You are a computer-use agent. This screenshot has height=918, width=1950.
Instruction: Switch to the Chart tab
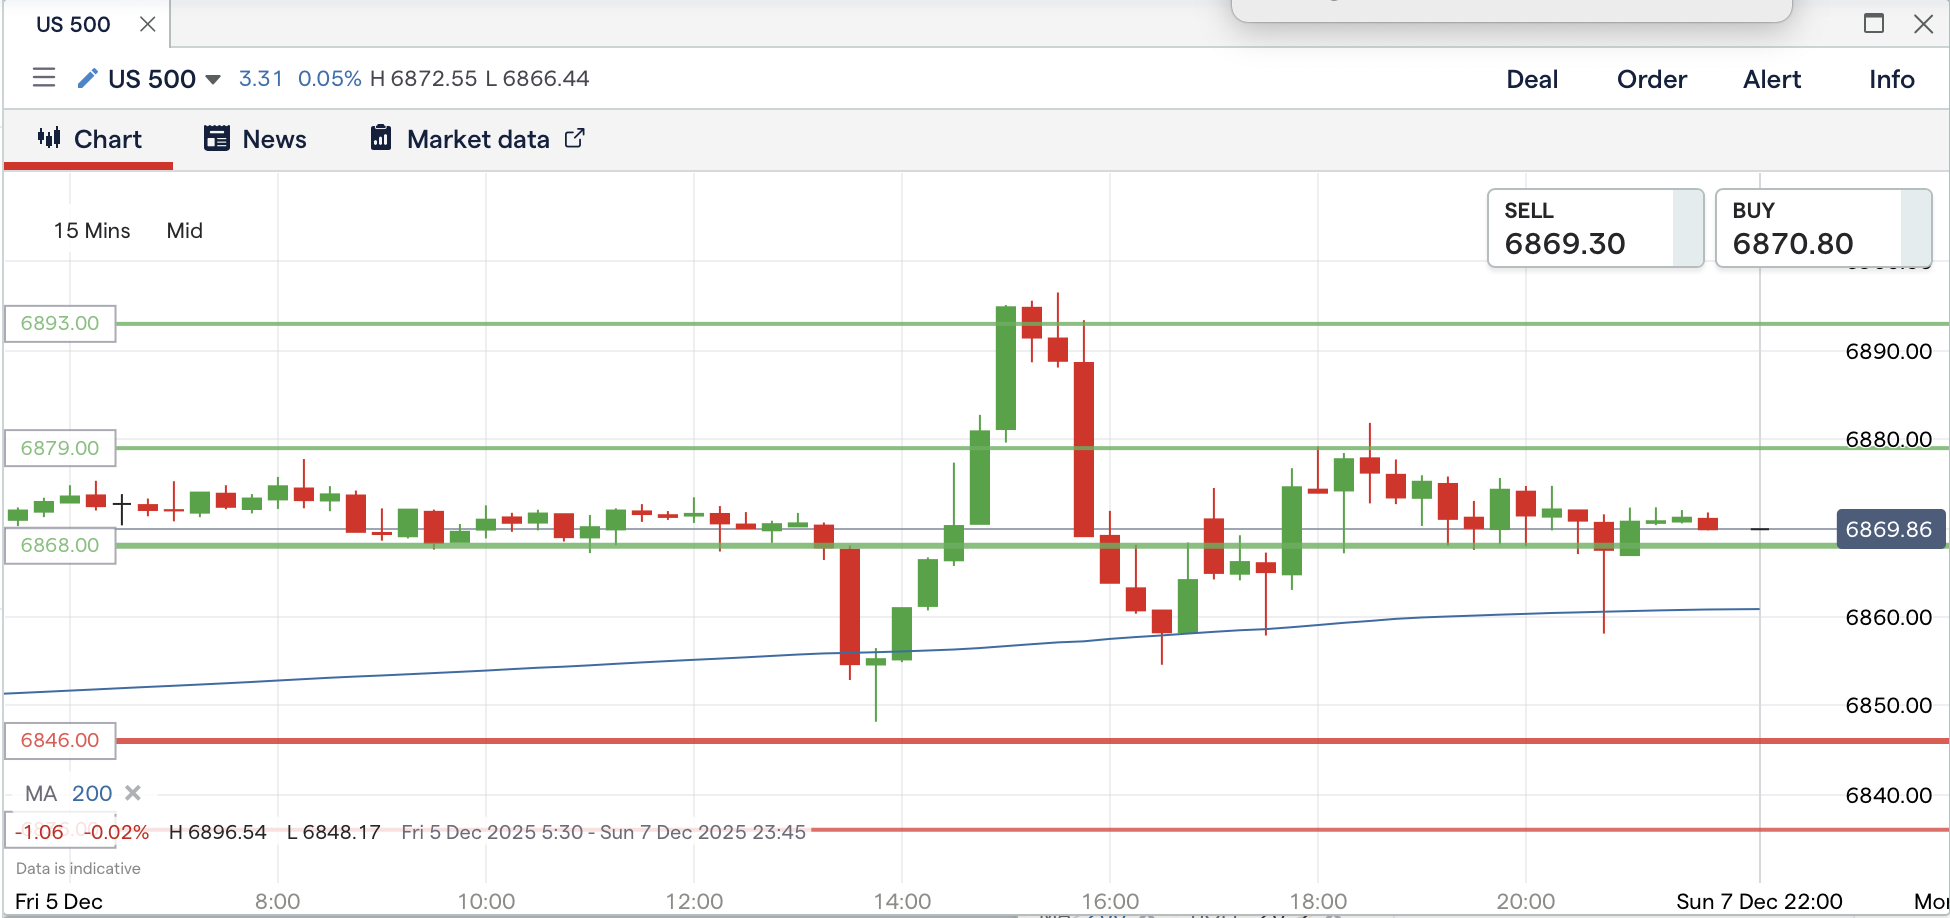click(90, 139)
